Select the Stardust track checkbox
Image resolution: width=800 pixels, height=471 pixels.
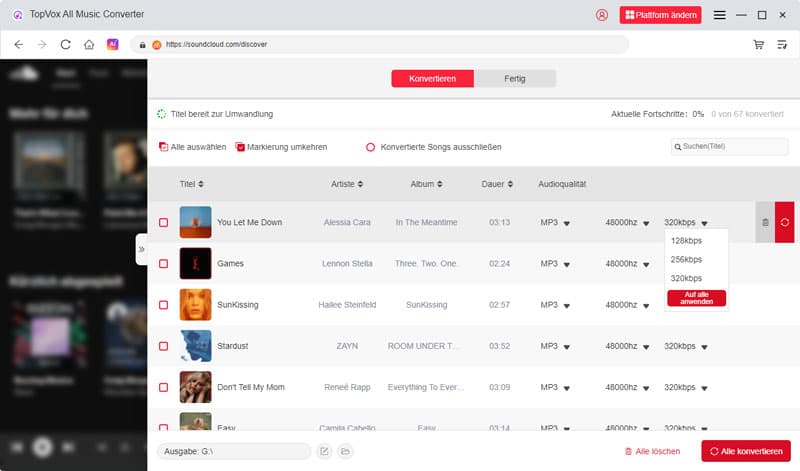[164, 346]
